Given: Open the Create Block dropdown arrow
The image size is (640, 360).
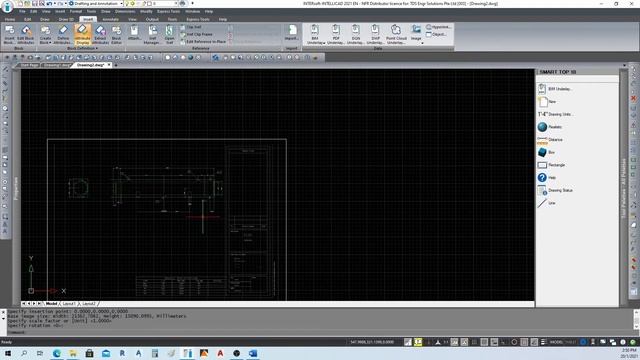Looking at the screenshot, I should tap(50, 42).
